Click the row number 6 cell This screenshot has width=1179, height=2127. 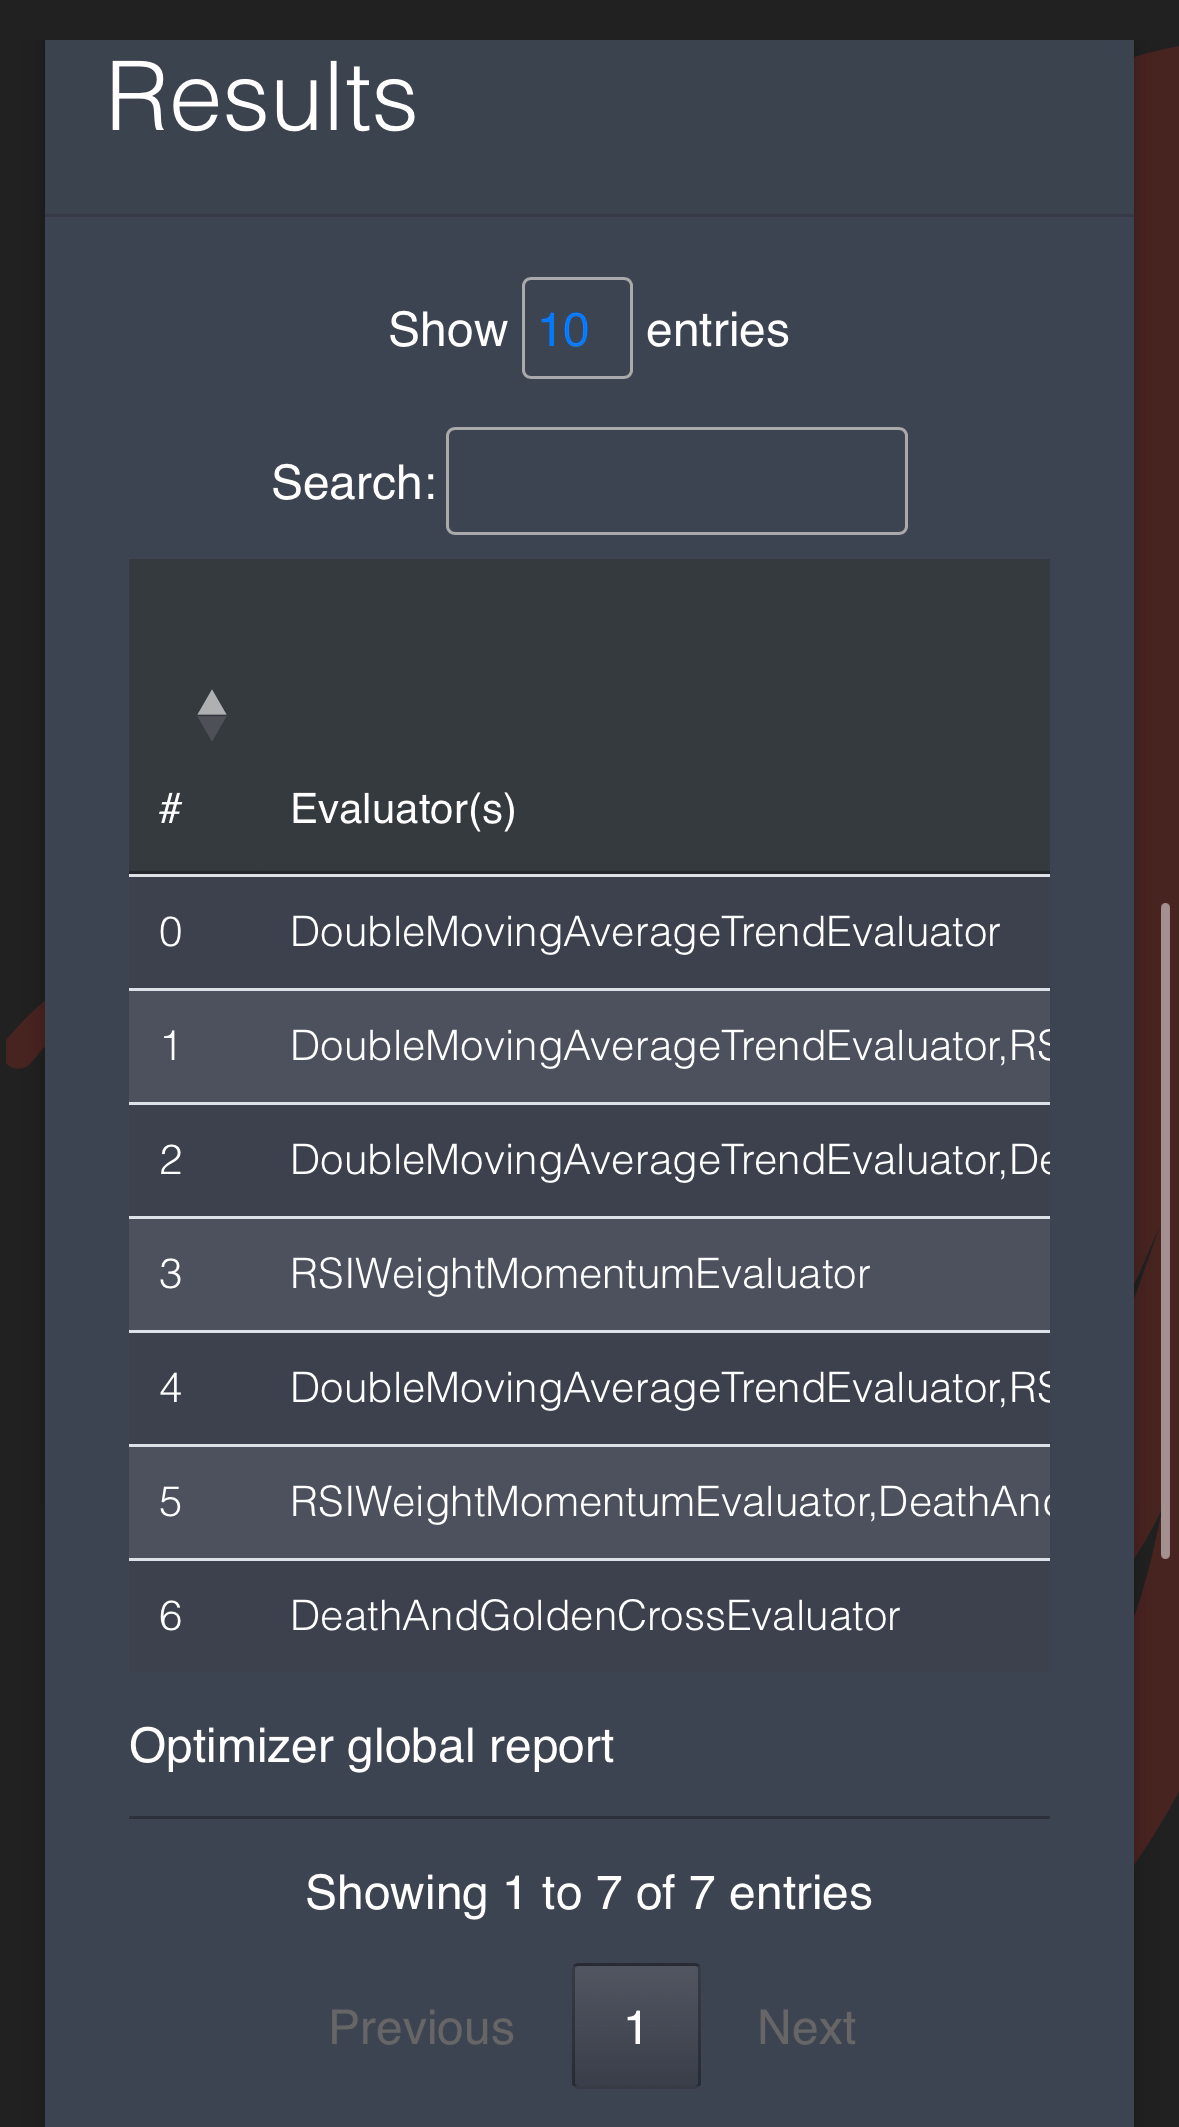tap(171, 1616)
